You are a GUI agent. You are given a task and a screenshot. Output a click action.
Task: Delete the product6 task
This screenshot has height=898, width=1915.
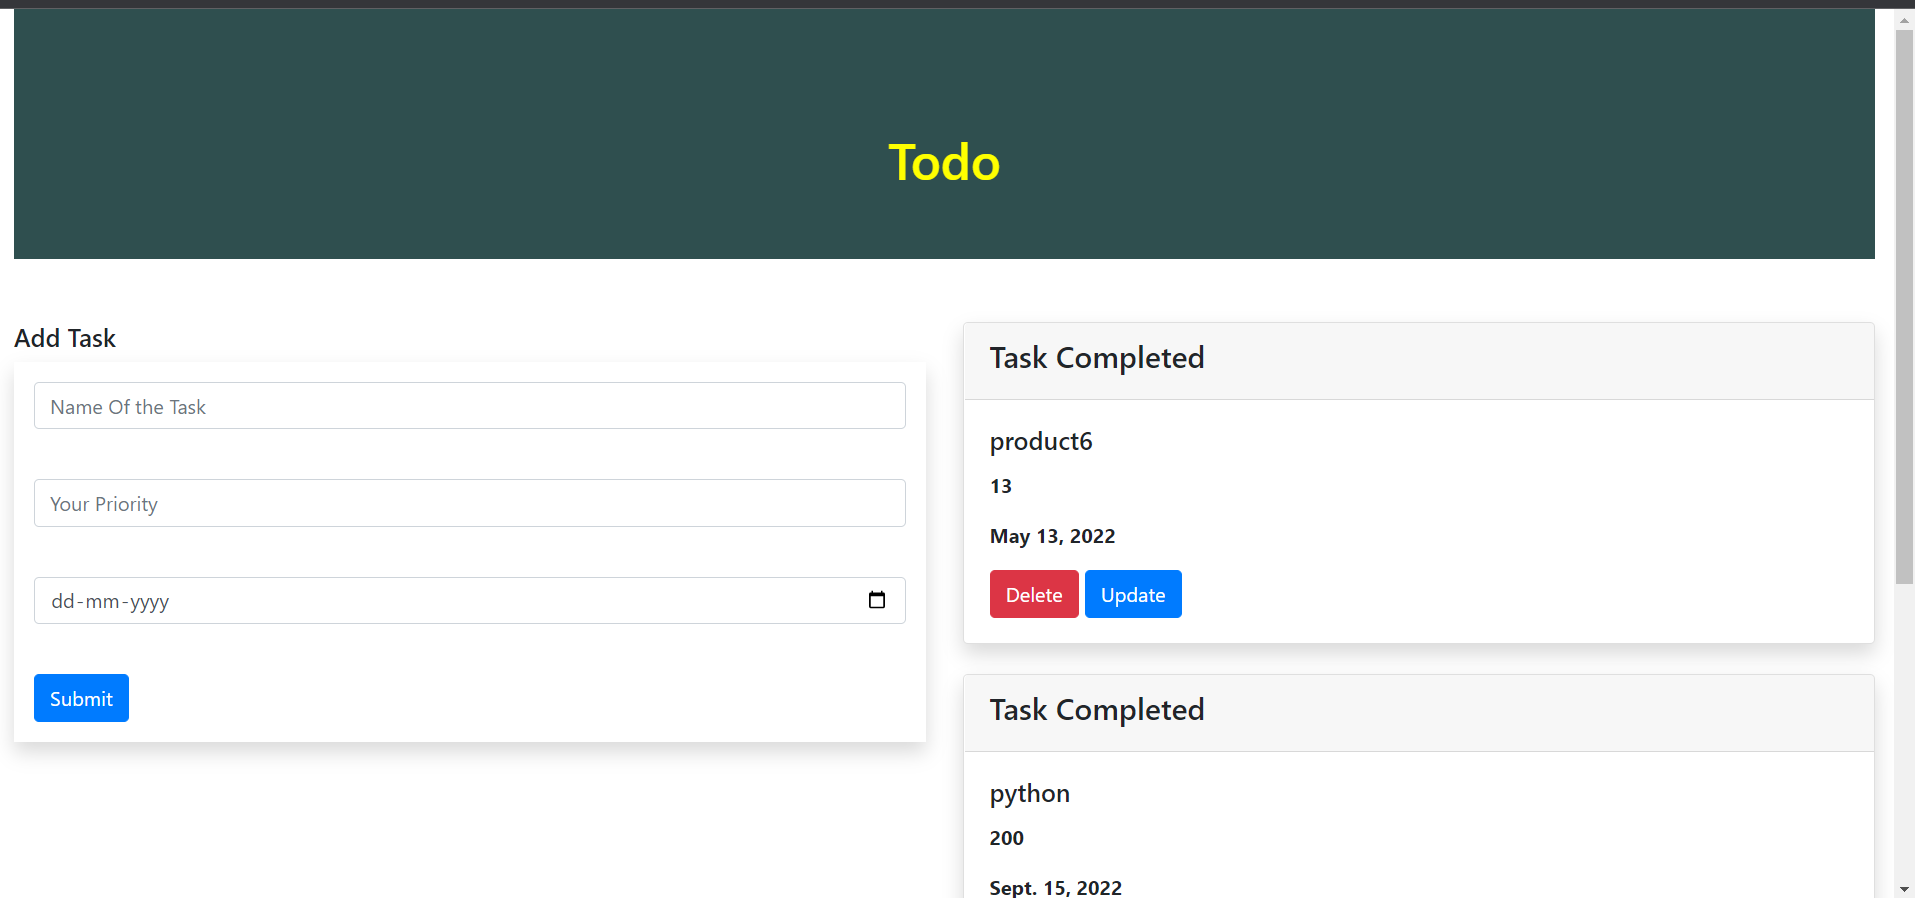[x=1033, y=593]
